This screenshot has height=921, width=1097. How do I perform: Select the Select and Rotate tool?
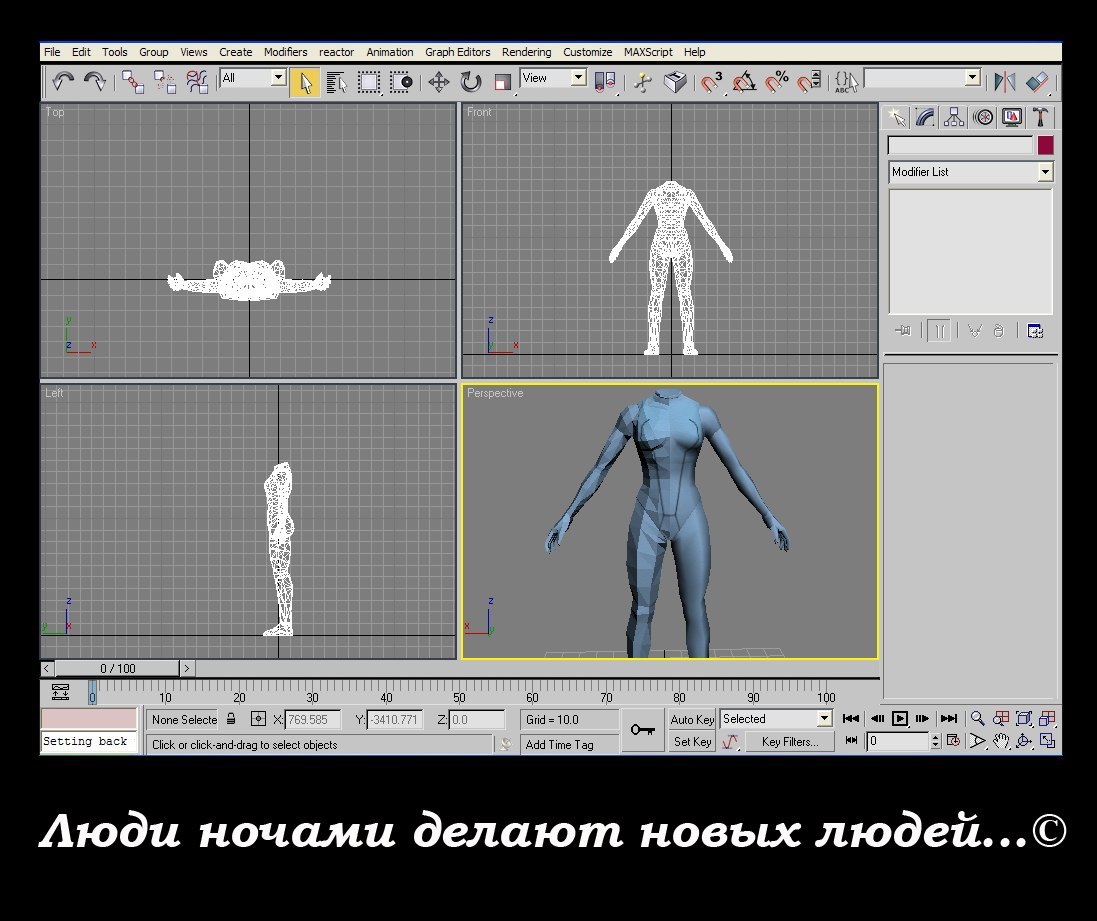pos(470,82)
